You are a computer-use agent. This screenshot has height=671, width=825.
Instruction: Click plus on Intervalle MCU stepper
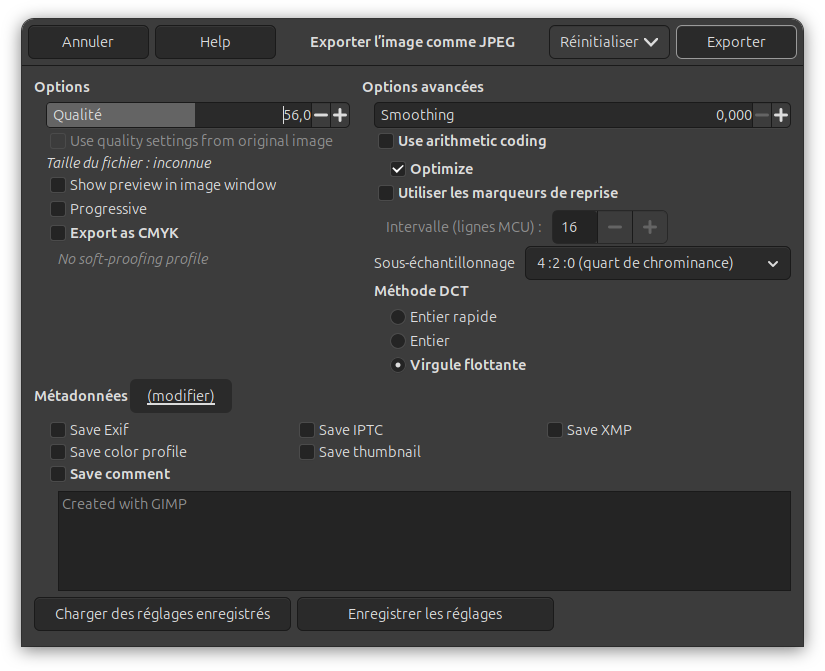click(650, 227)
